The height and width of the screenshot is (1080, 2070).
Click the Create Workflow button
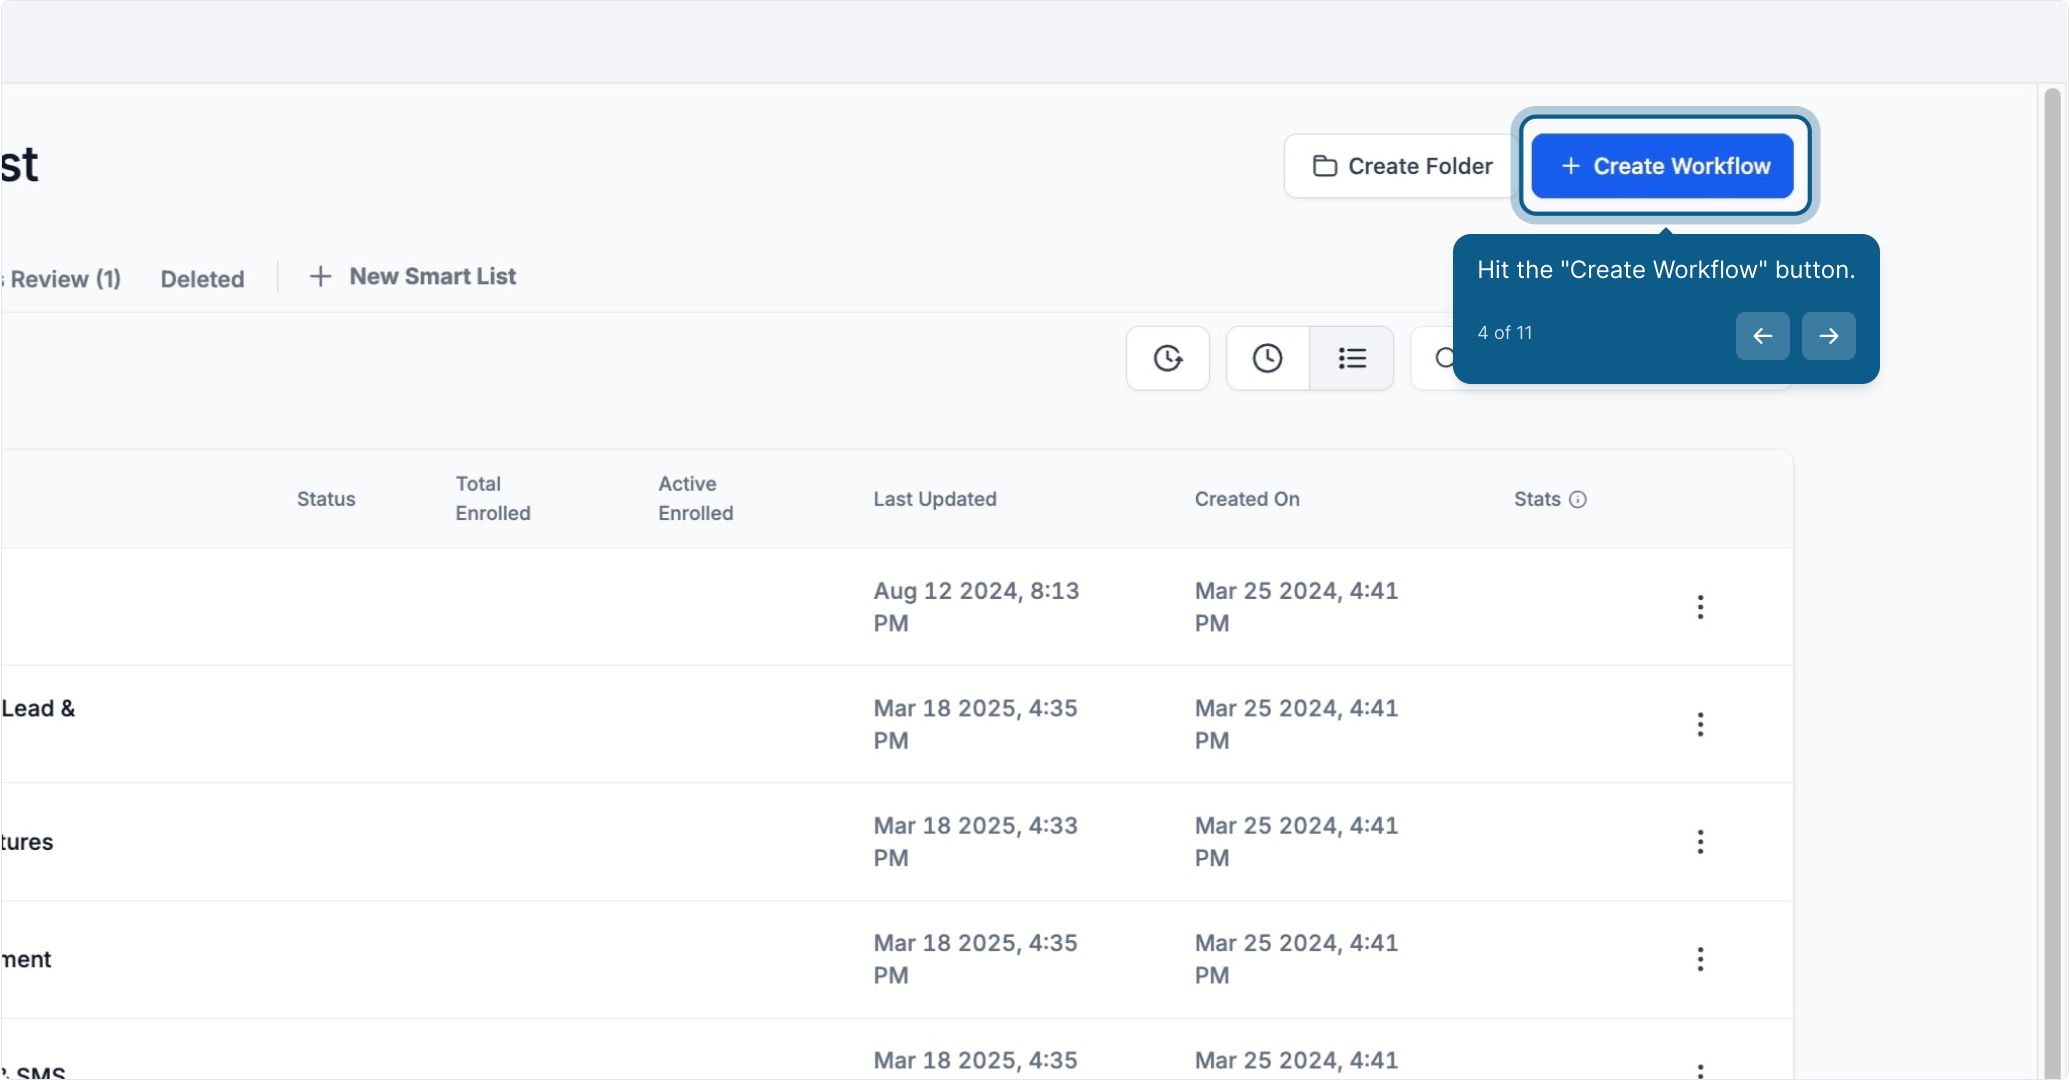pyautogui.click(x=1663, y=166)
